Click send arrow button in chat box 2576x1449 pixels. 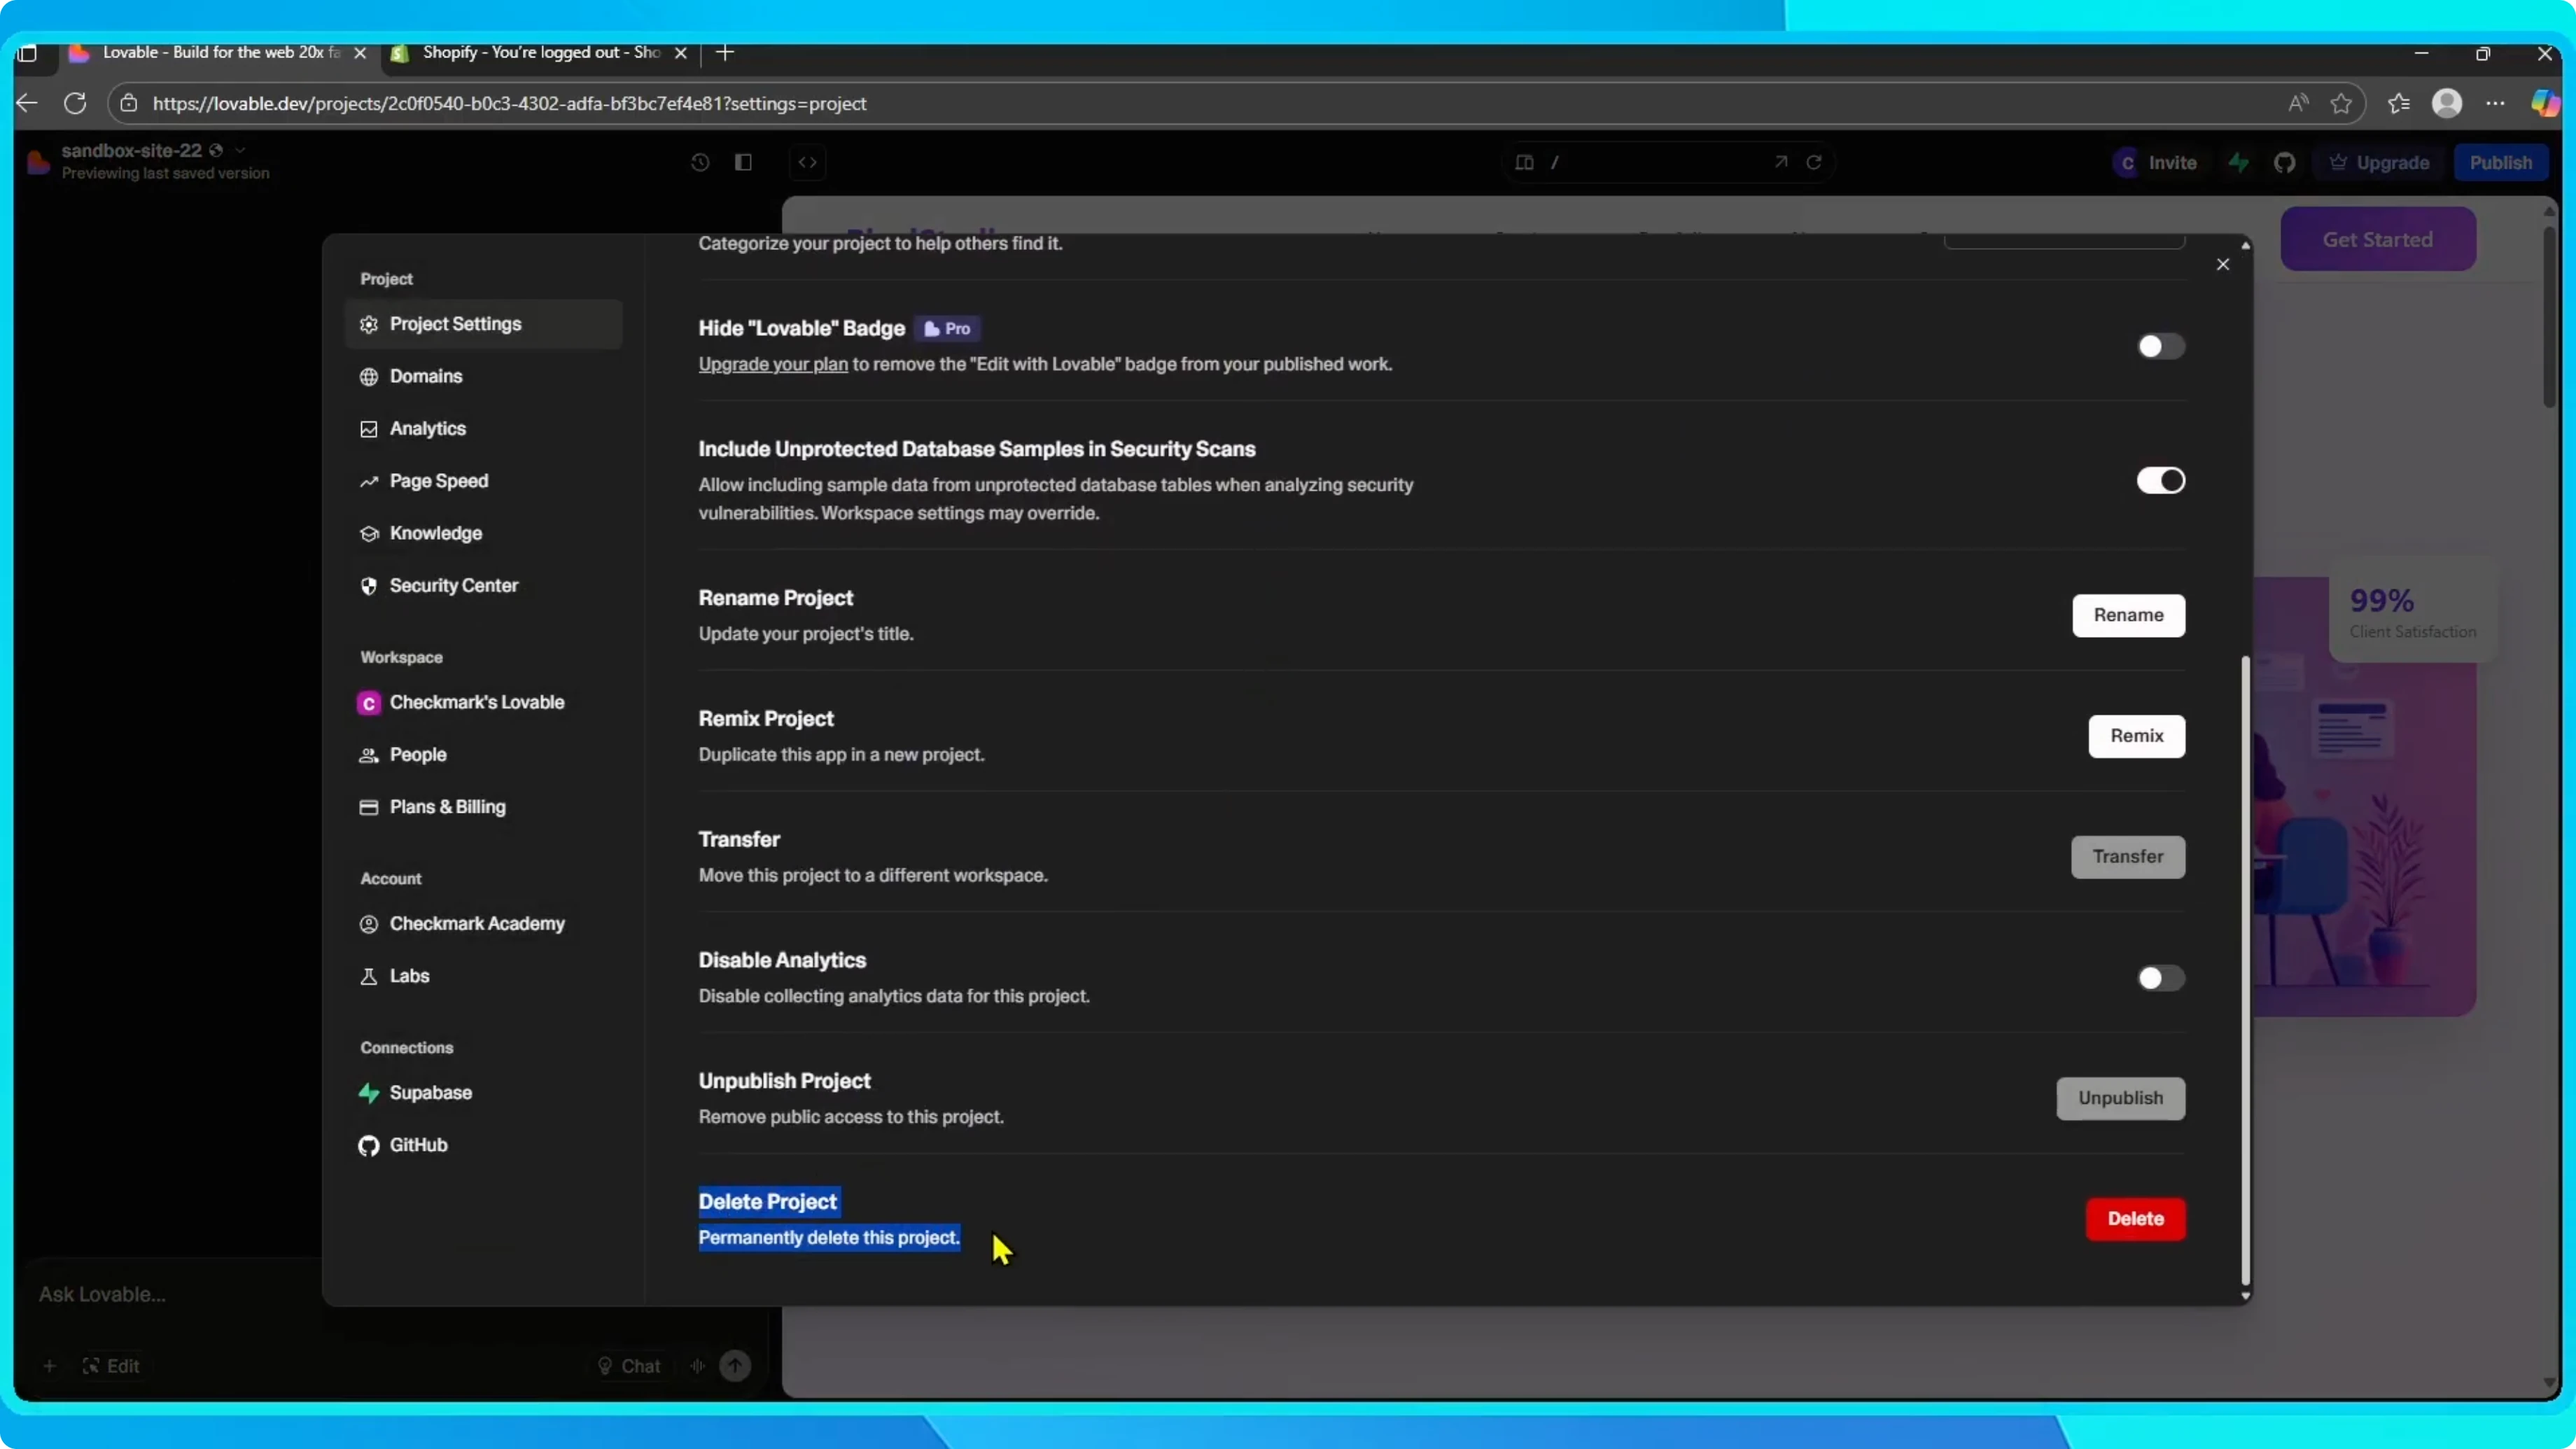point(735,1366)
